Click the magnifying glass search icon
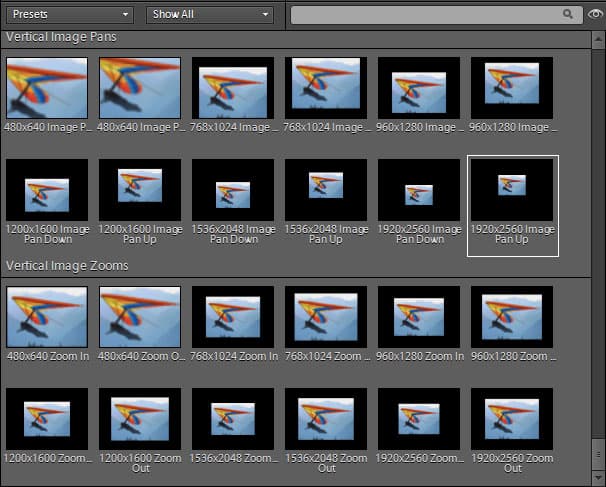Image resolution: width=606 pixels, height=487 pixels. click(x=567, y=14)
